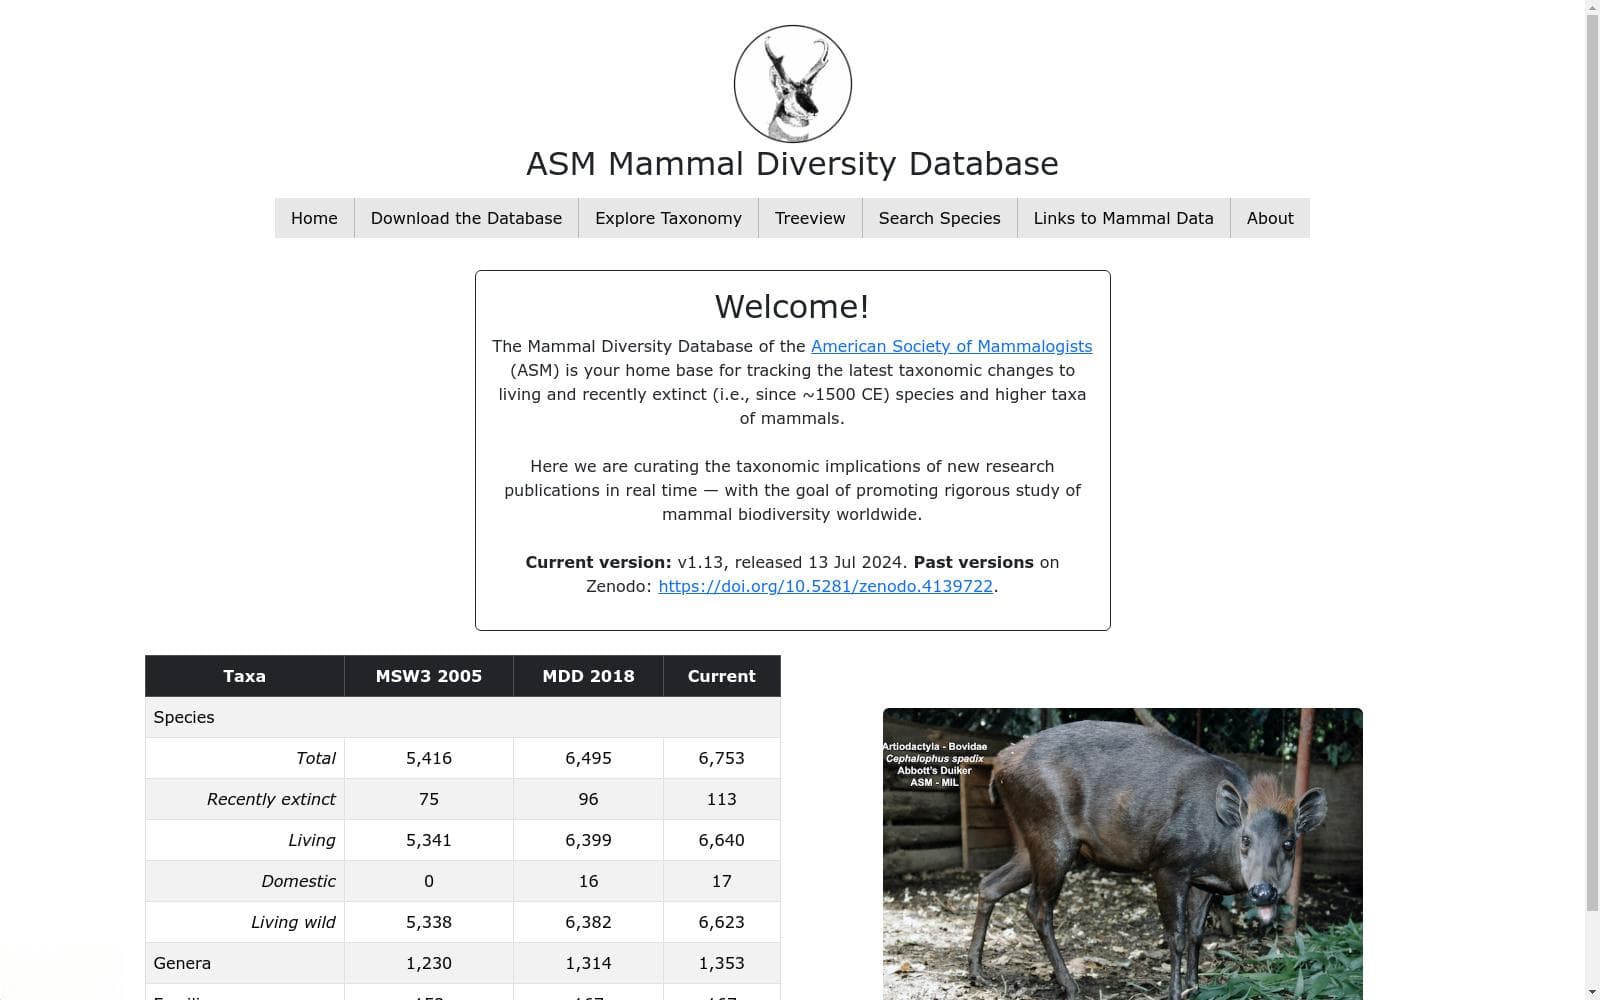Click the value 6,495 in Total row
Viewport: 1600px width, 1000px height.
pyautogui.click(x=588, y=758)
